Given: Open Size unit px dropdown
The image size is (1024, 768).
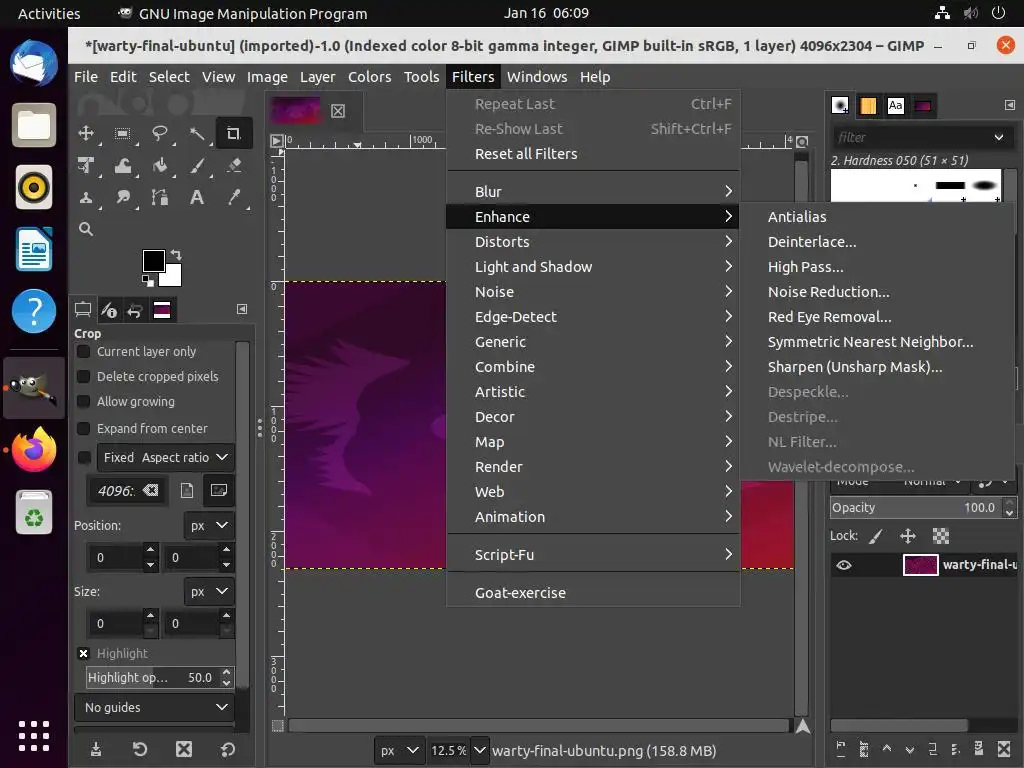Looking at the screenshot, I should tap(209, 592).
